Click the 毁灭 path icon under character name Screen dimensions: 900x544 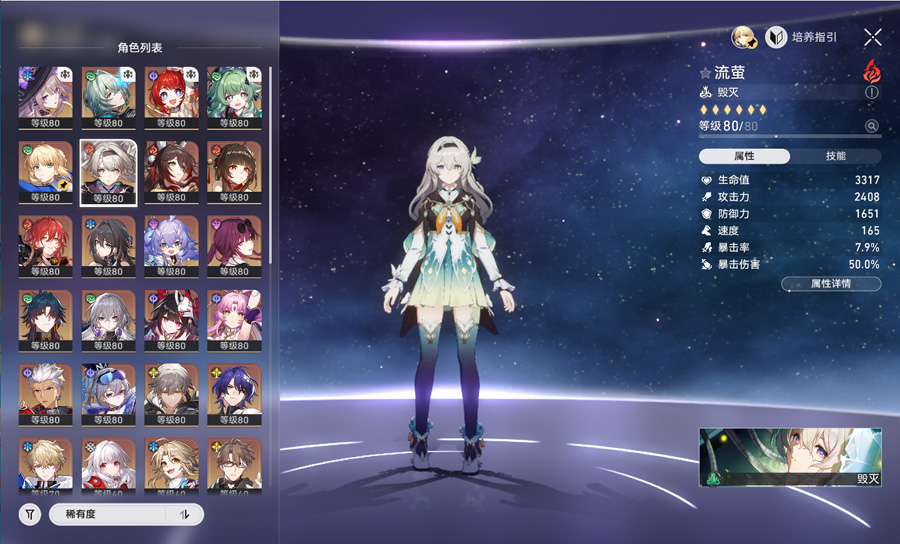pyautogui.click(x=705, y=92)
